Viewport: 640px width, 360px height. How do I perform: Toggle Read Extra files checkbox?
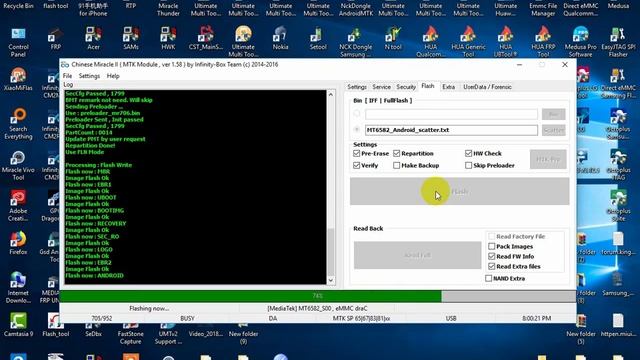click(x=491, y=266)
